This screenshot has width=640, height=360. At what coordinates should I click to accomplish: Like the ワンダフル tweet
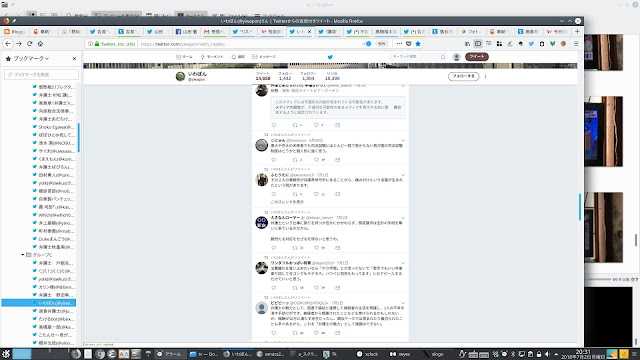pos(316,288)
